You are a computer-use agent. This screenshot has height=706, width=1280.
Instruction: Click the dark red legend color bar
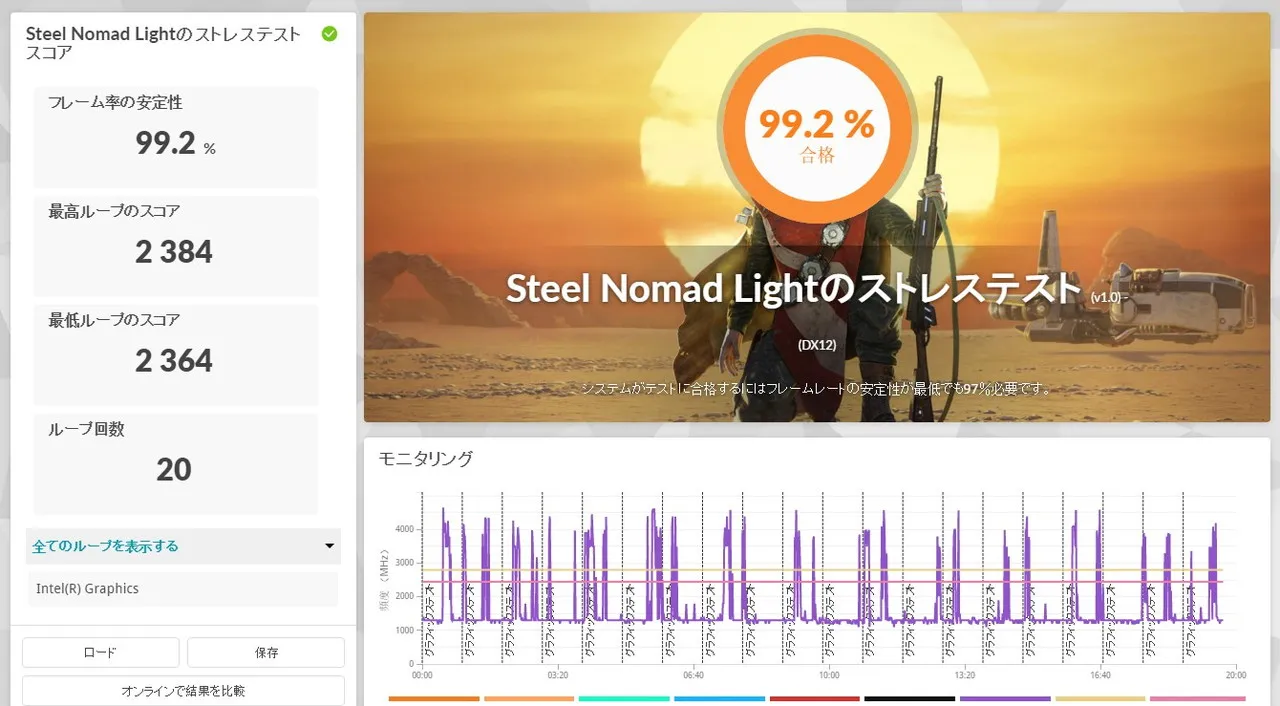[814, 698]
